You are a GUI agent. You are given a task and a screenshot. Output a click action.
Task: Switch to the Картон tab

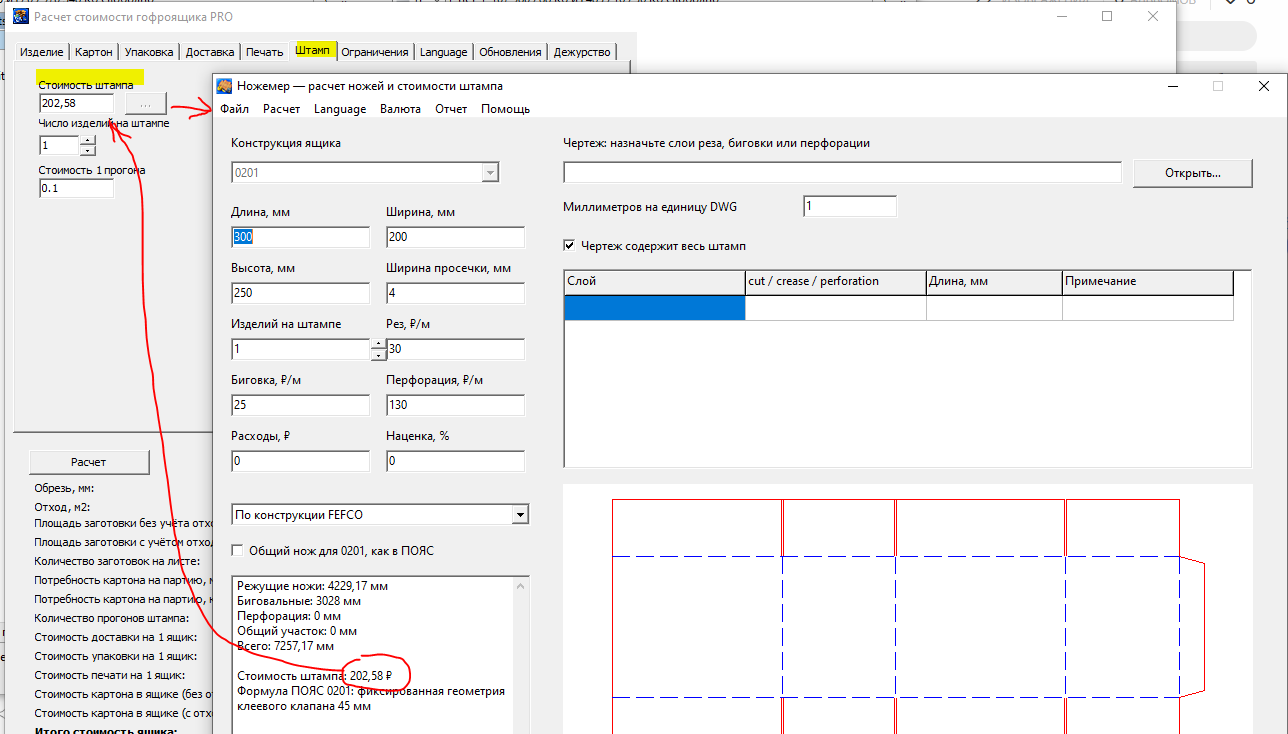(94, 52)
